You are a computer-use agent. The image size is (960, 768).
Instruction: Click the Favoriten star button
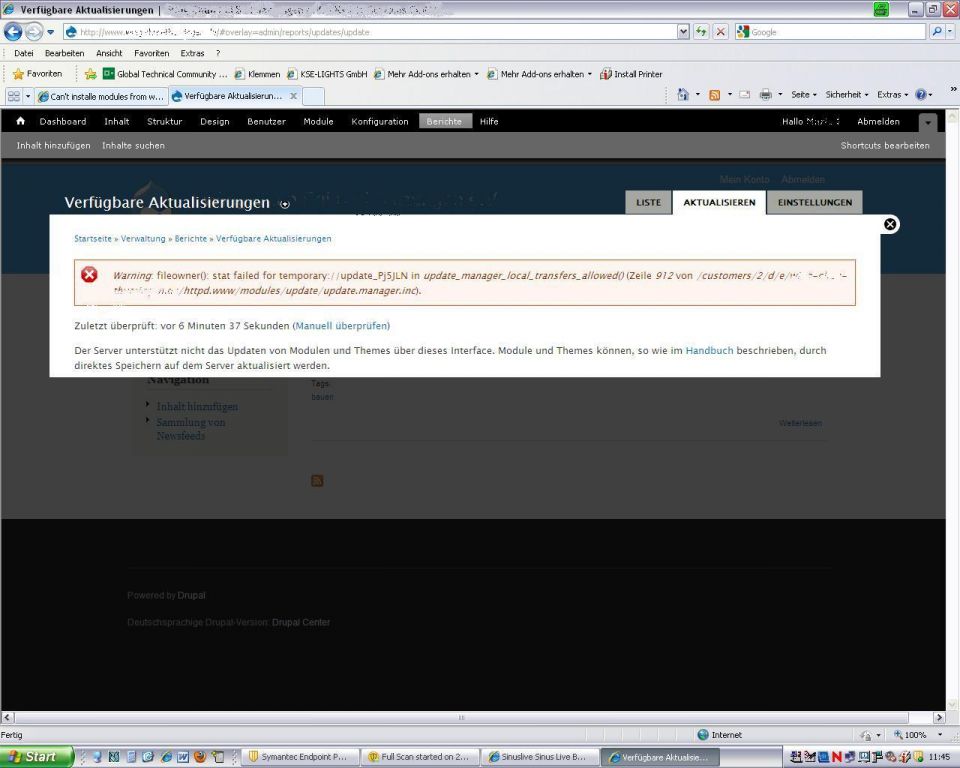pos(37,74)
